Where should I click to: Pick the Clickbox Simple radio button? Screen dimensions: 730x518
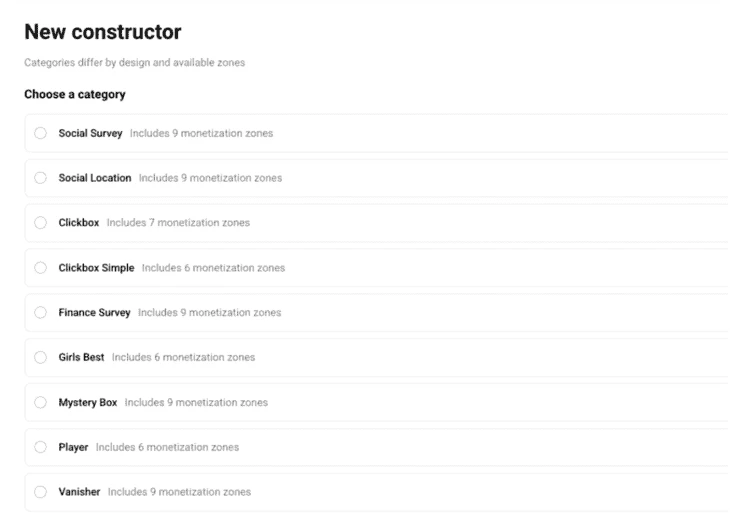point(40,268)
